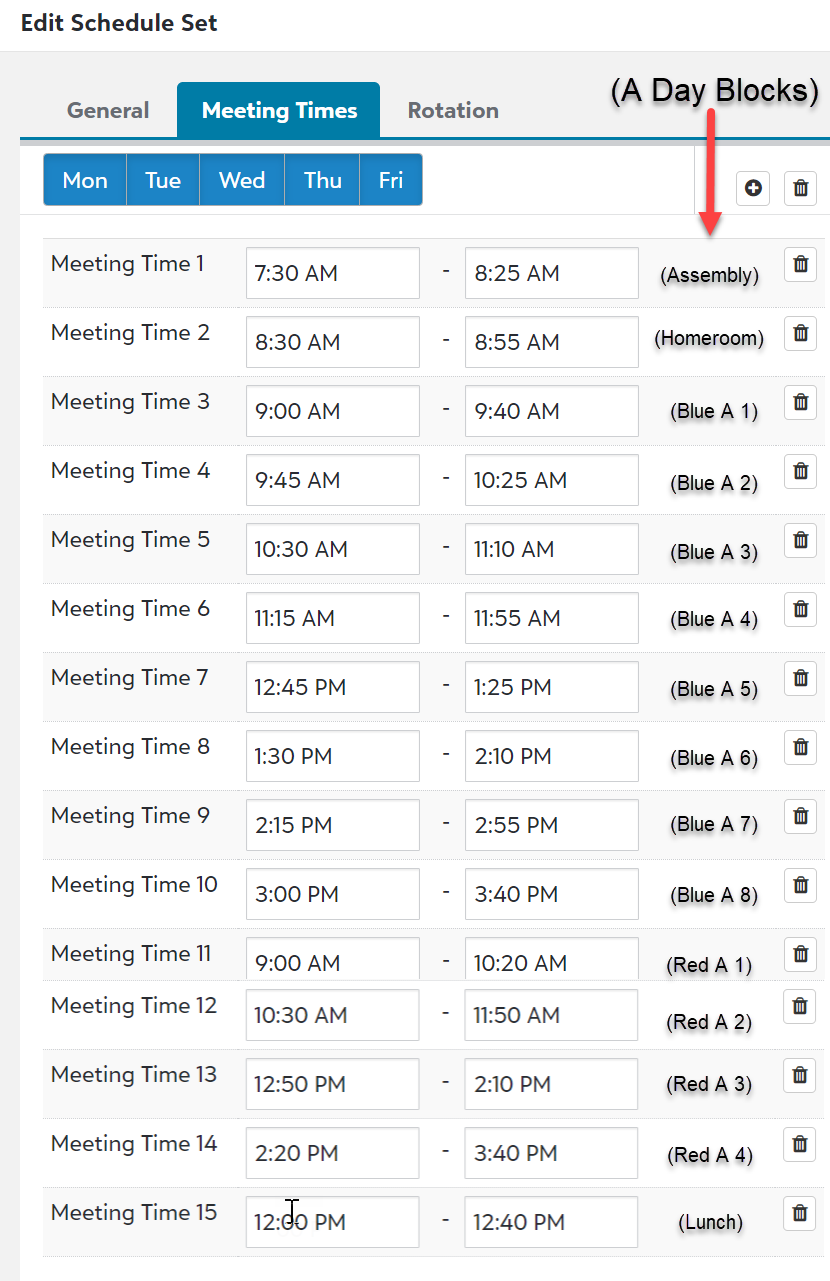The image size is (830, 1281).
Task: Delete Meeting Time 15 lunch row
Action: [800, 1213]
